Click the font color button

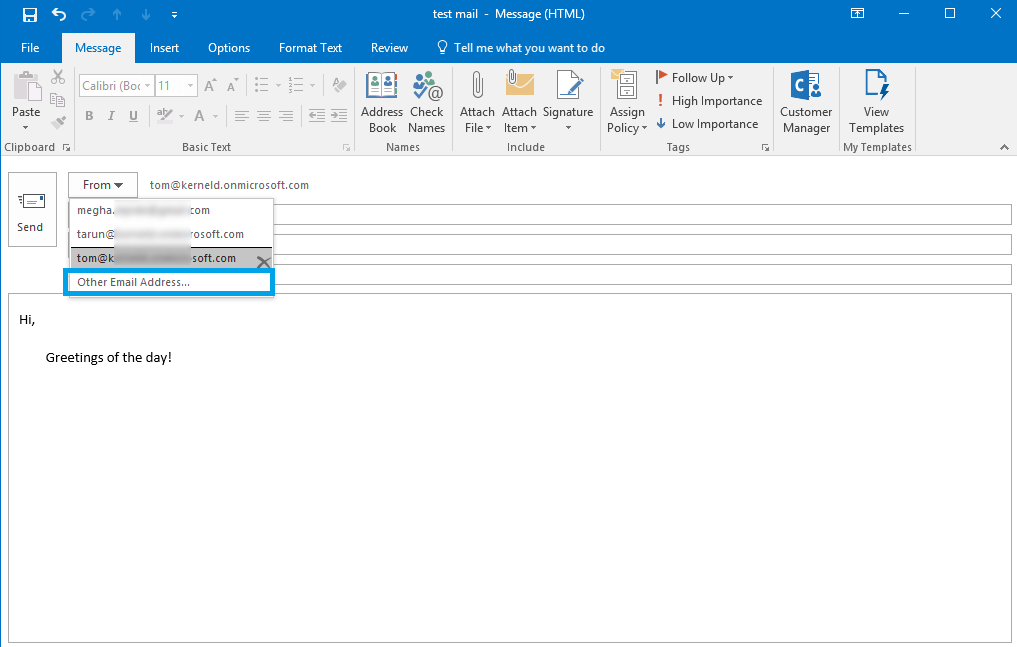[201, 116]
